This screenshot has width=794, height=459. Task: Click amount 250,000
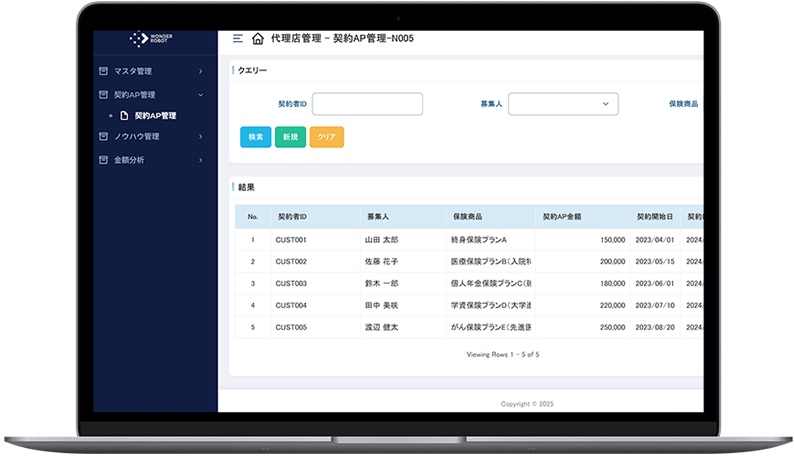tap(613, 327)
